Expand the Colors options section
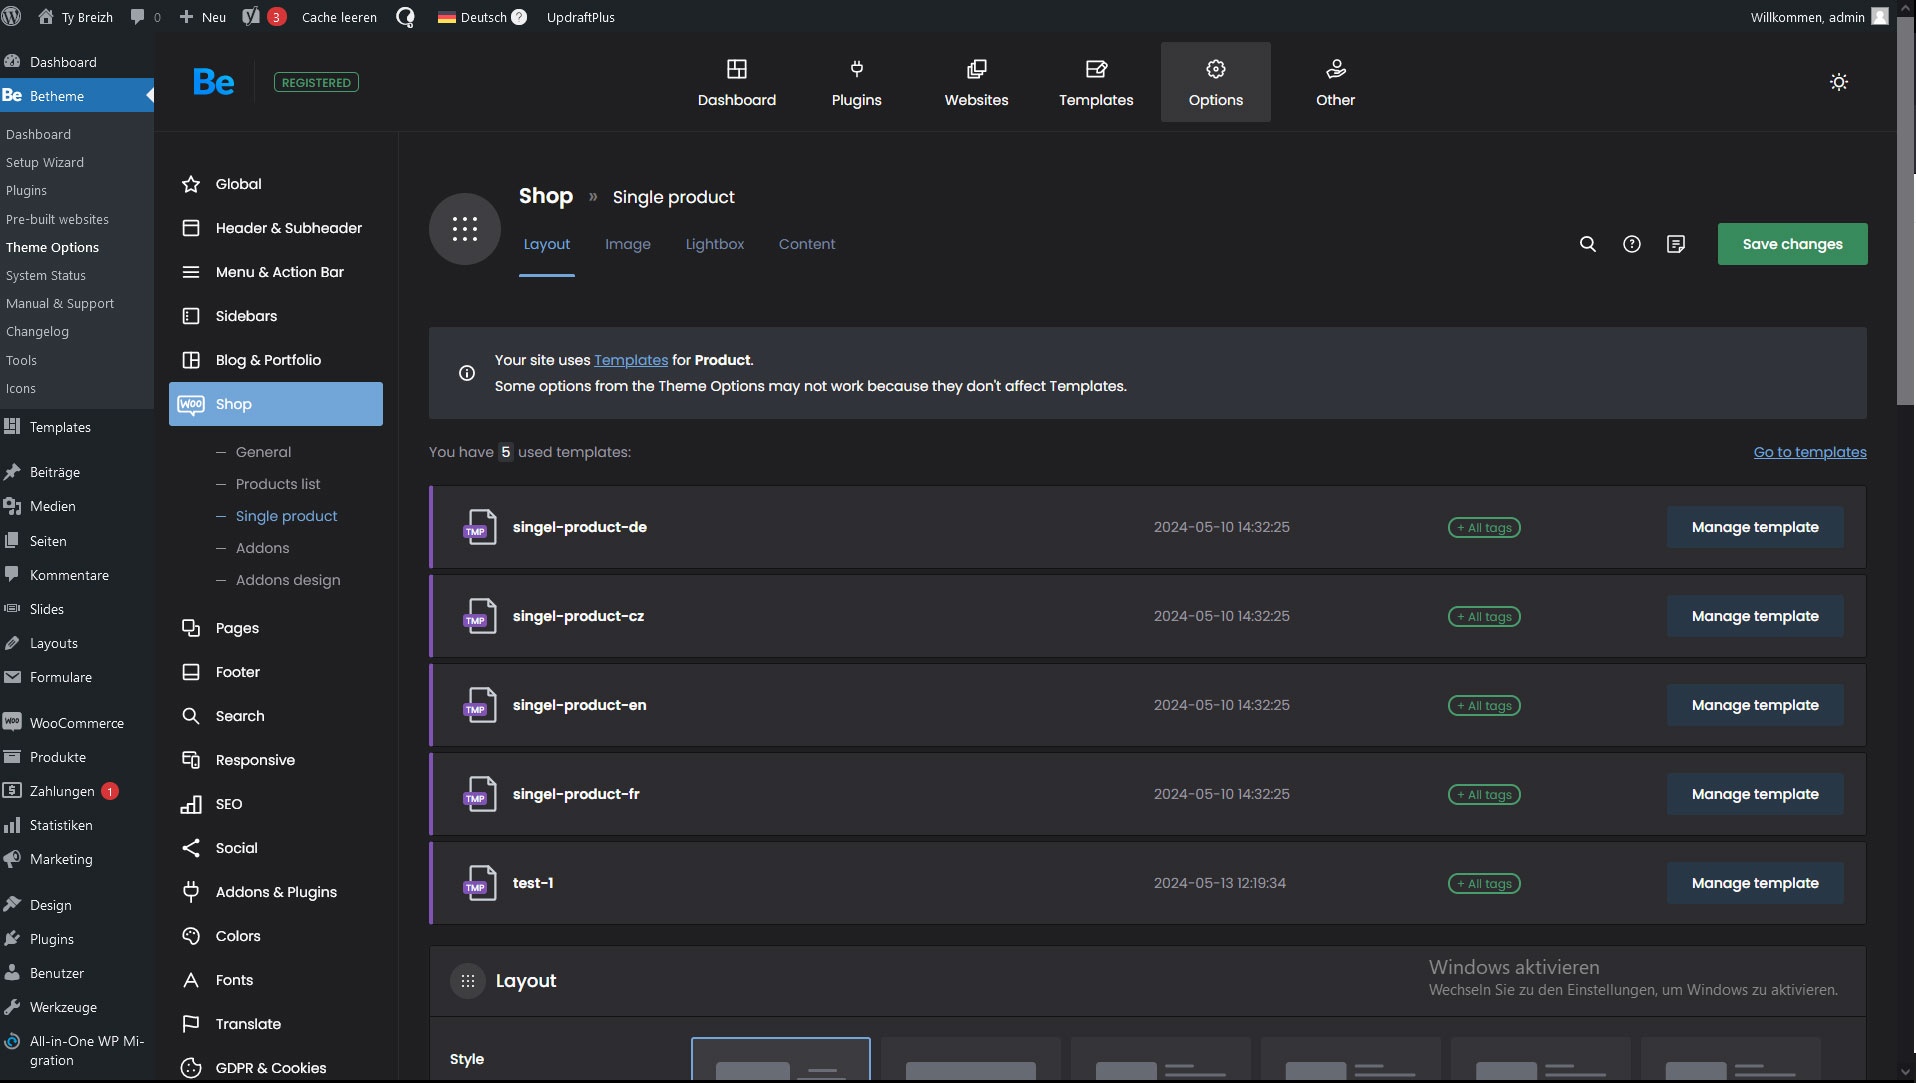This screenshot has width=1916, height=1083. point(276,936)
